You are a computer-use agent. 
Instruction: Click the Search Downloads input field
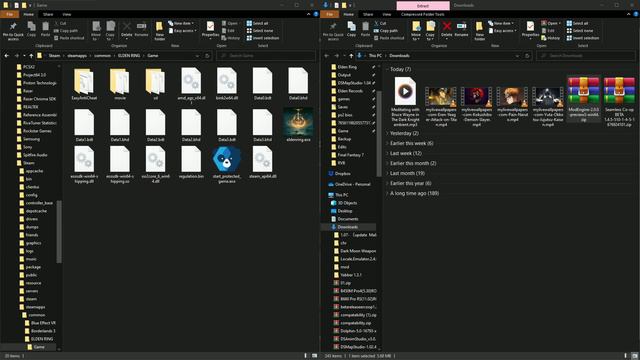tap(587, 56)
